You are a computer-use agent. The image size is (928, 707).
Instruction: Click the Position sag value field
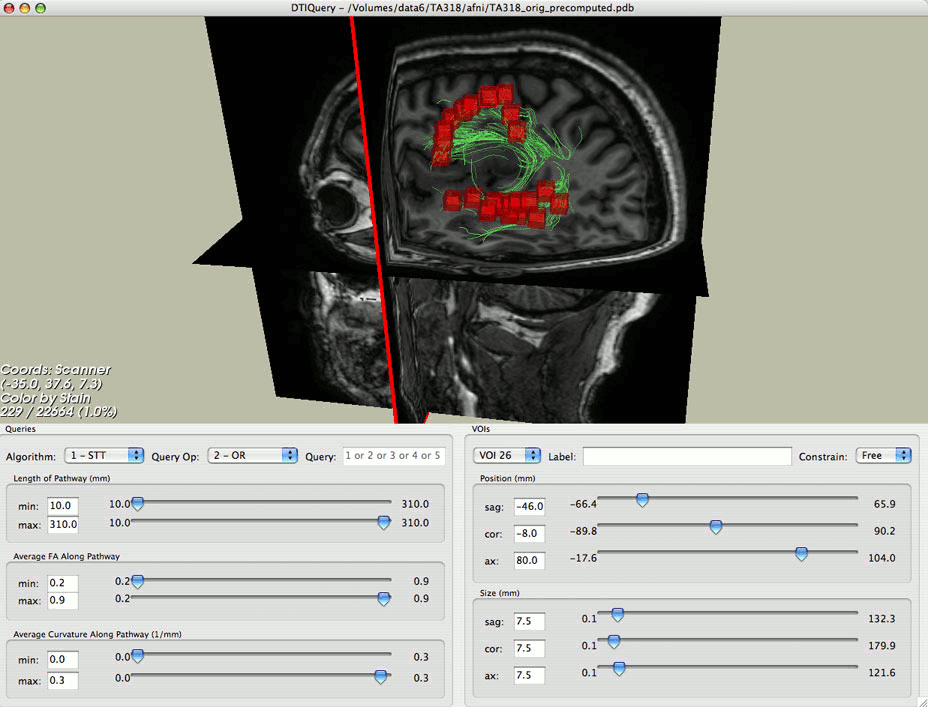click(x=529, y=506)
